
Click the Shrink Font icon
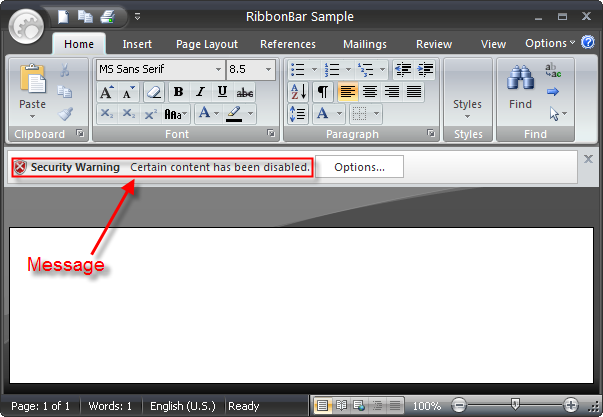pos(128,92)
